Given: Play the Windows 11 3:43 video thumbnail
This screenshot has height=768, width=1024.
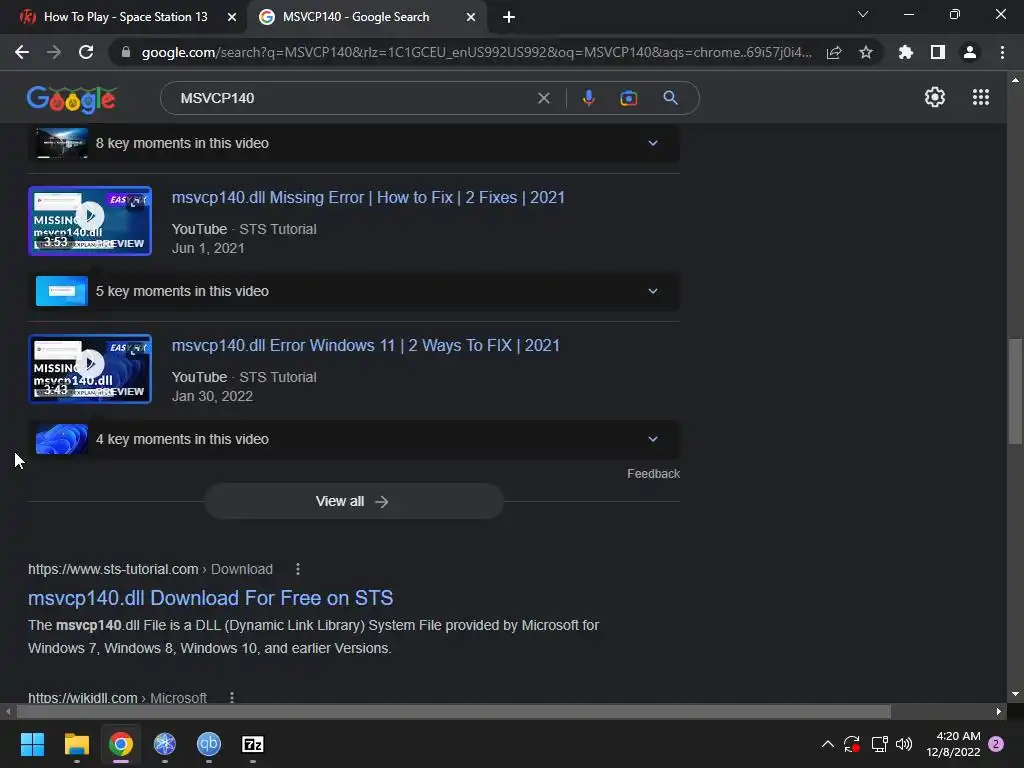Looking at the screenshot, I should (x=90, y=369).
